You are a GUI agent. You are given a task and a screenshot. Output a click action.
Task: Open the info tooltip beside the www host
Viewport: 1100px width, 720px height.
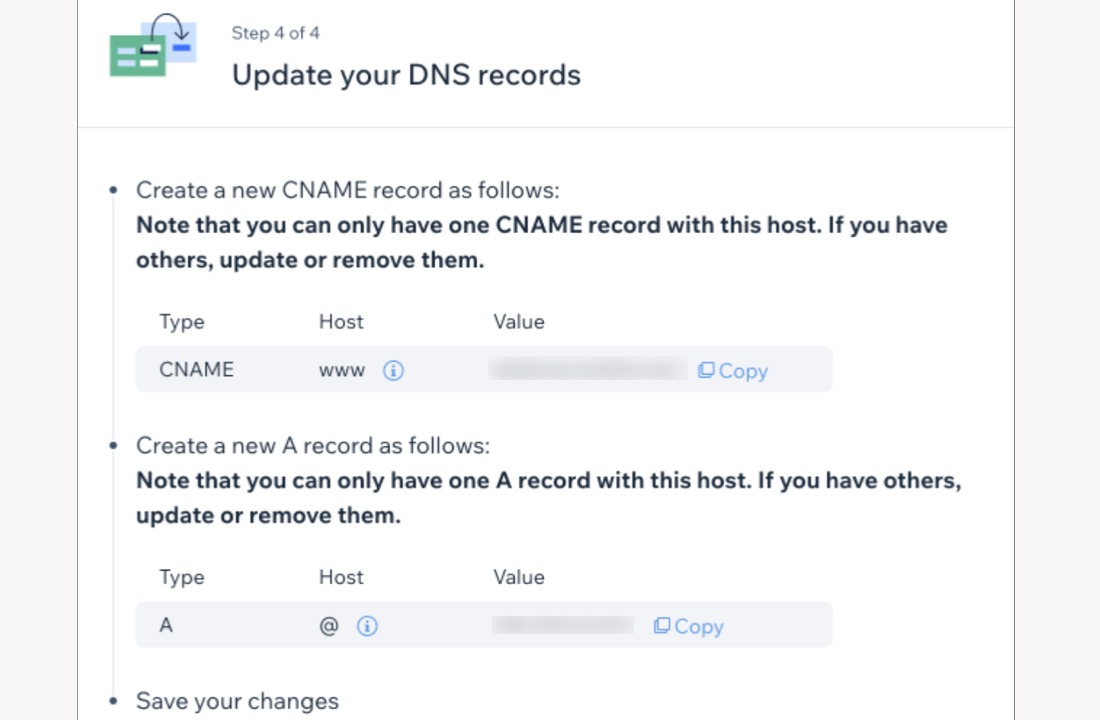click(393, 370)
